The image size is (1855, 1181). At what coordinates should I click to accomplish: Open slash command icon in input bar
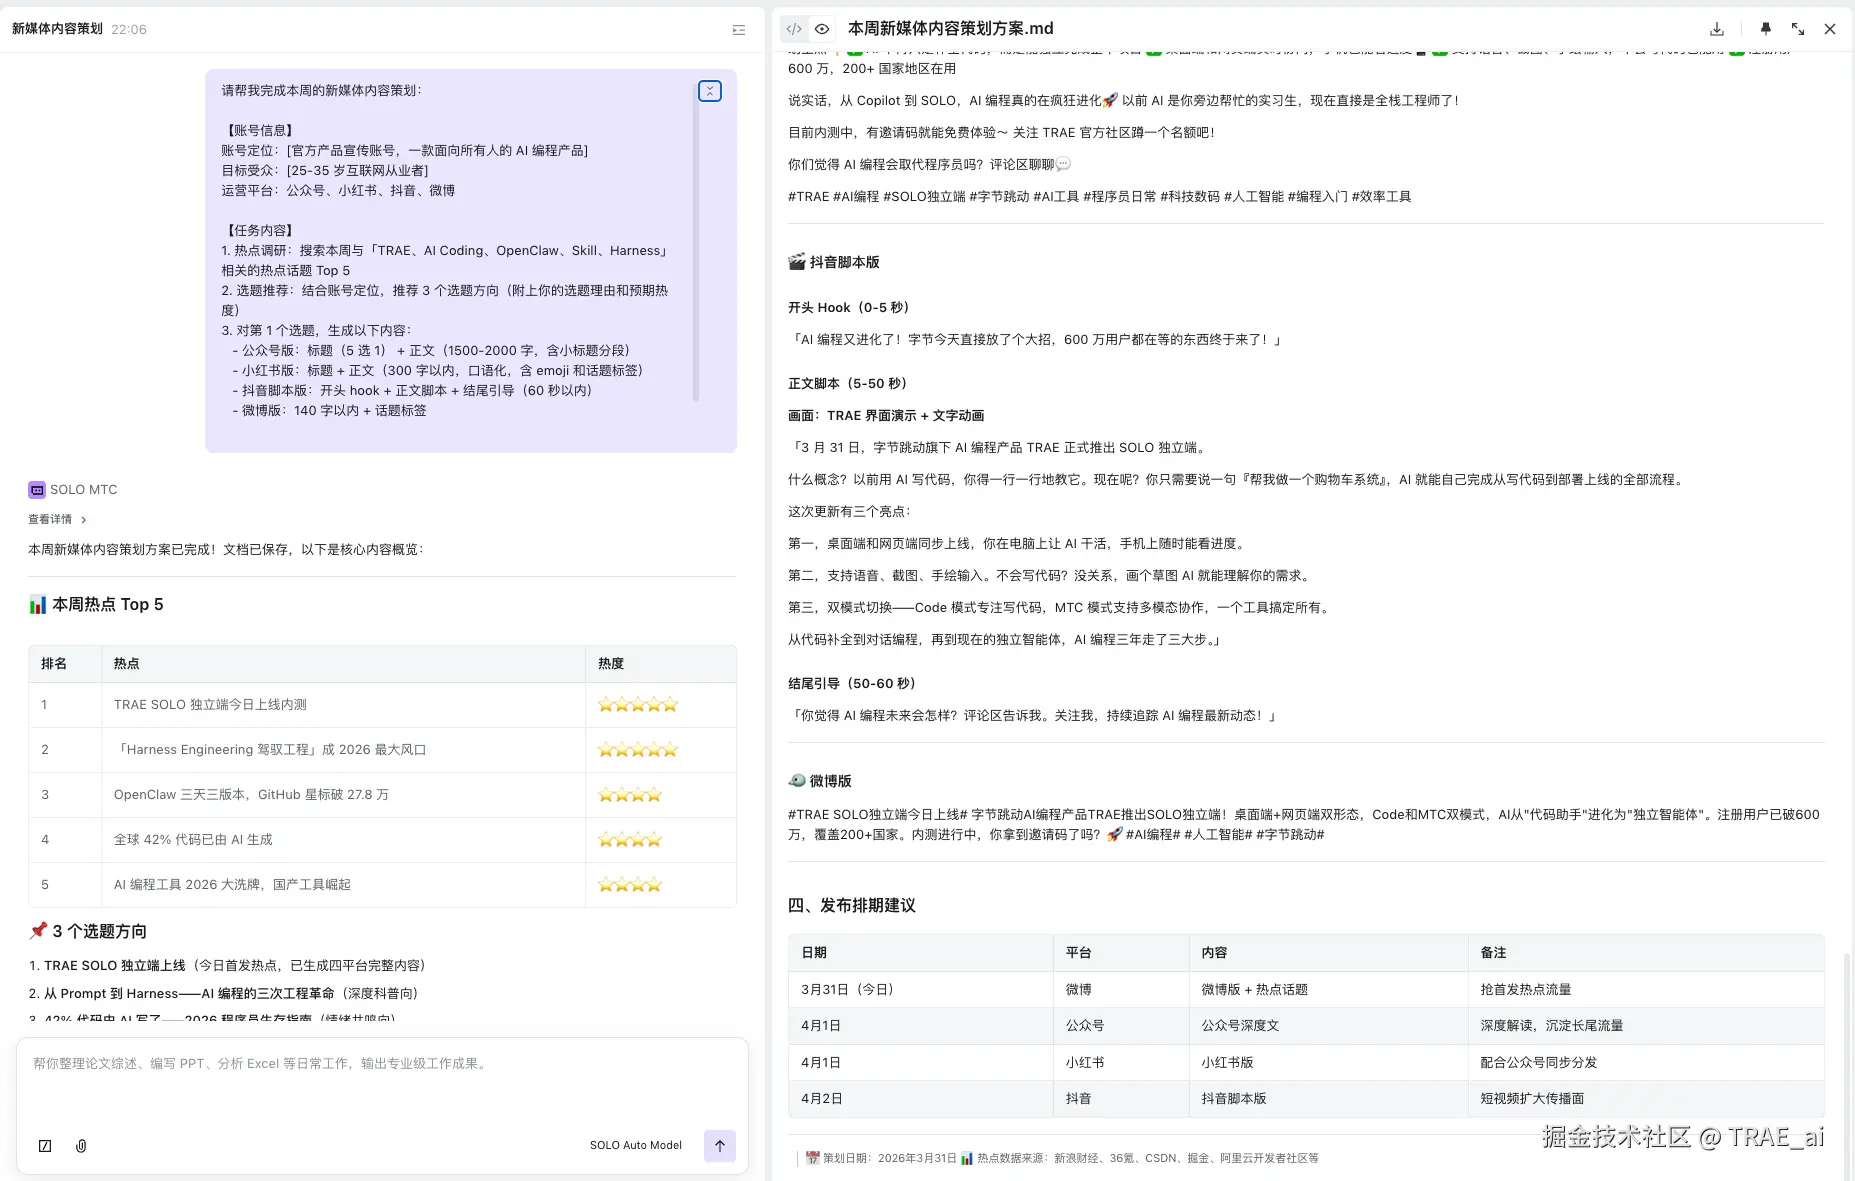click(45, 1146)
